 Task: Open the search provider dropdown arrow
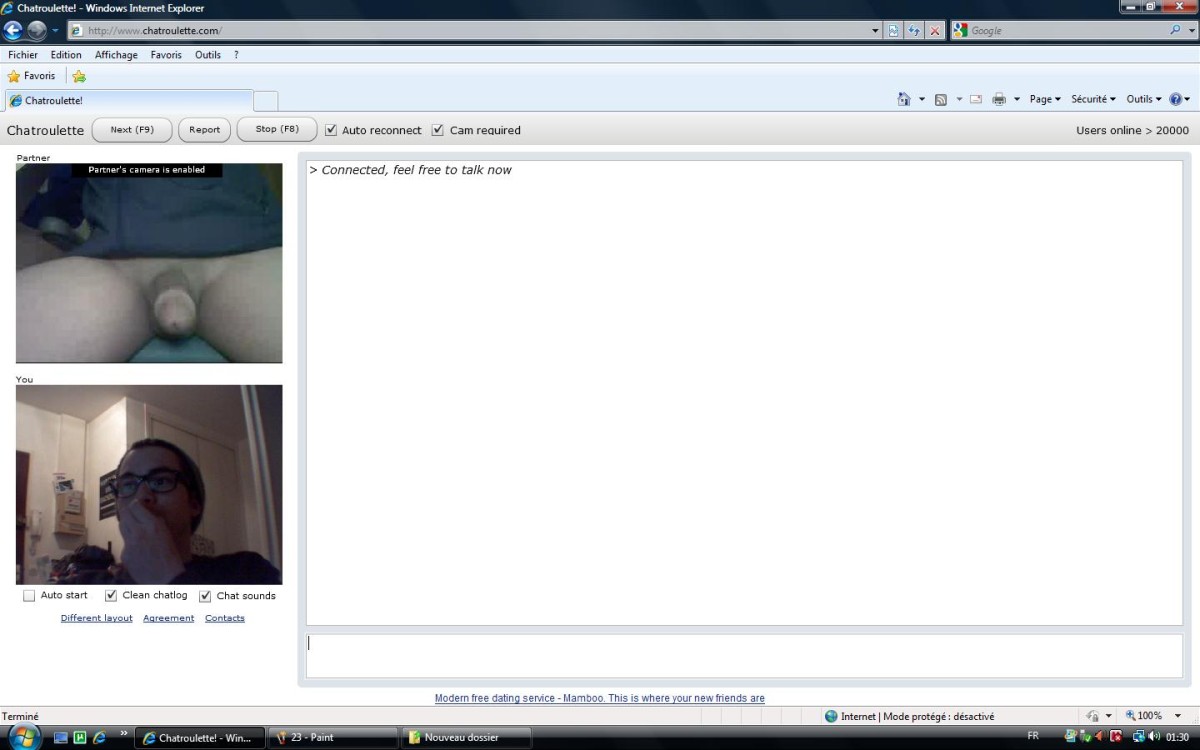tap(1189, 31)
